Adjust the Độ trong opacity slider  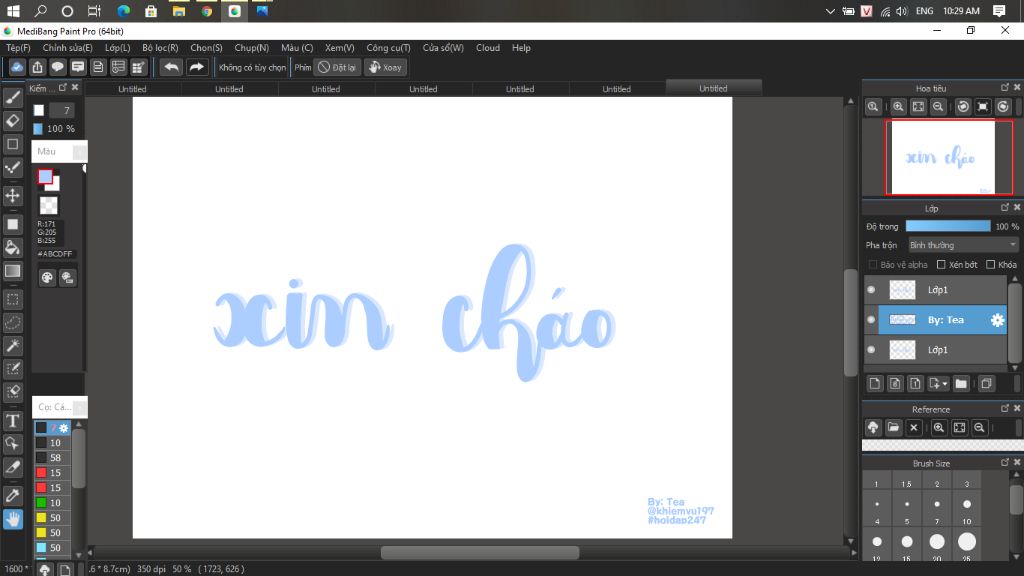pyautogui.click(x=948, y=226)
